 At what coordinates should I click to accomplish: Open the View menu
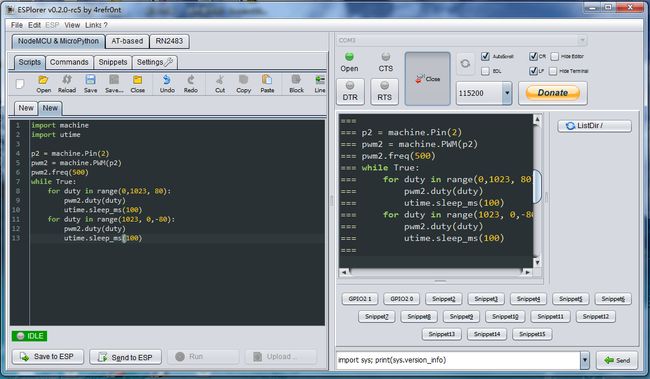click(72, 25)
